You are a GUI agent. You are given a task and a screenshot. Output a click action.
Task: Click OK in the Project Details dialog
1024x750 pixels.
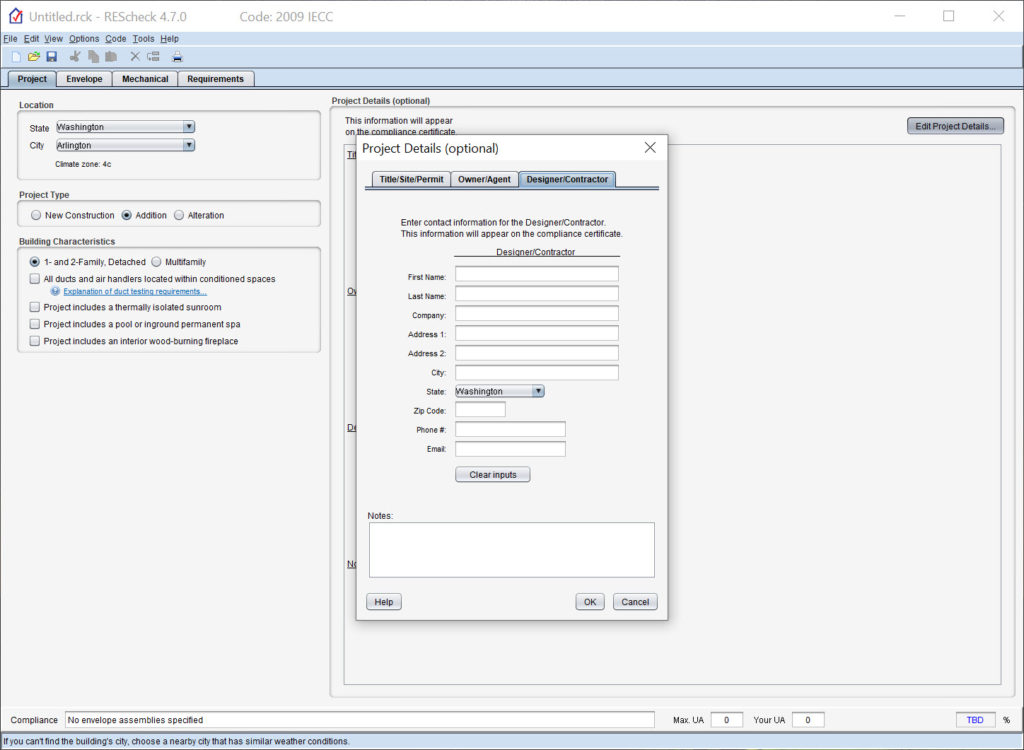(x=590, y=602)
